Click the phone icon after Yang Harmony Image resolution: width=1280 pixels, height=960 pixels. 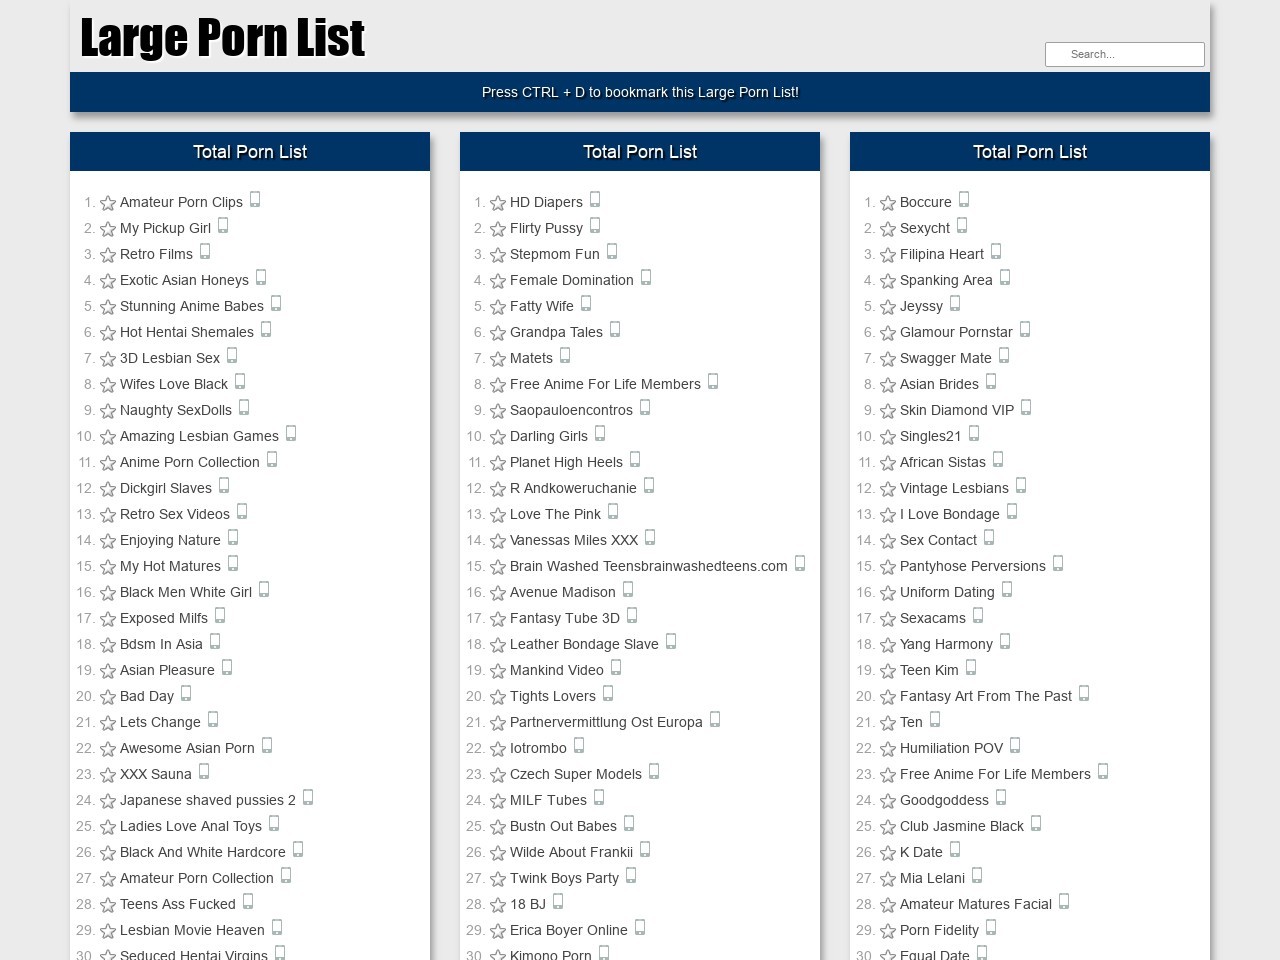coord(1005,642)
